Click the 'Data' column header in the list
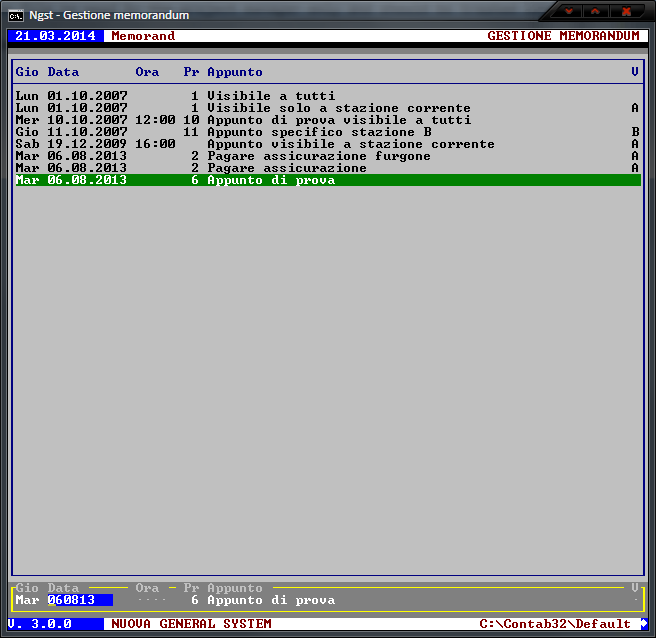The image size is (656, 638). coord(63,72)
